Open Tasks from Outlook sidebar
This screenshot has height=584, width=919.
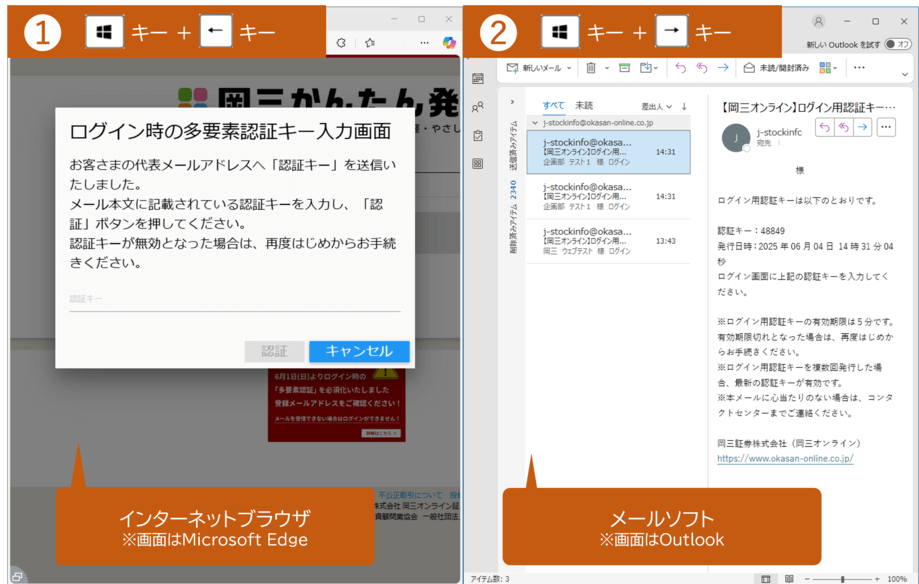[x=478, y=135]
